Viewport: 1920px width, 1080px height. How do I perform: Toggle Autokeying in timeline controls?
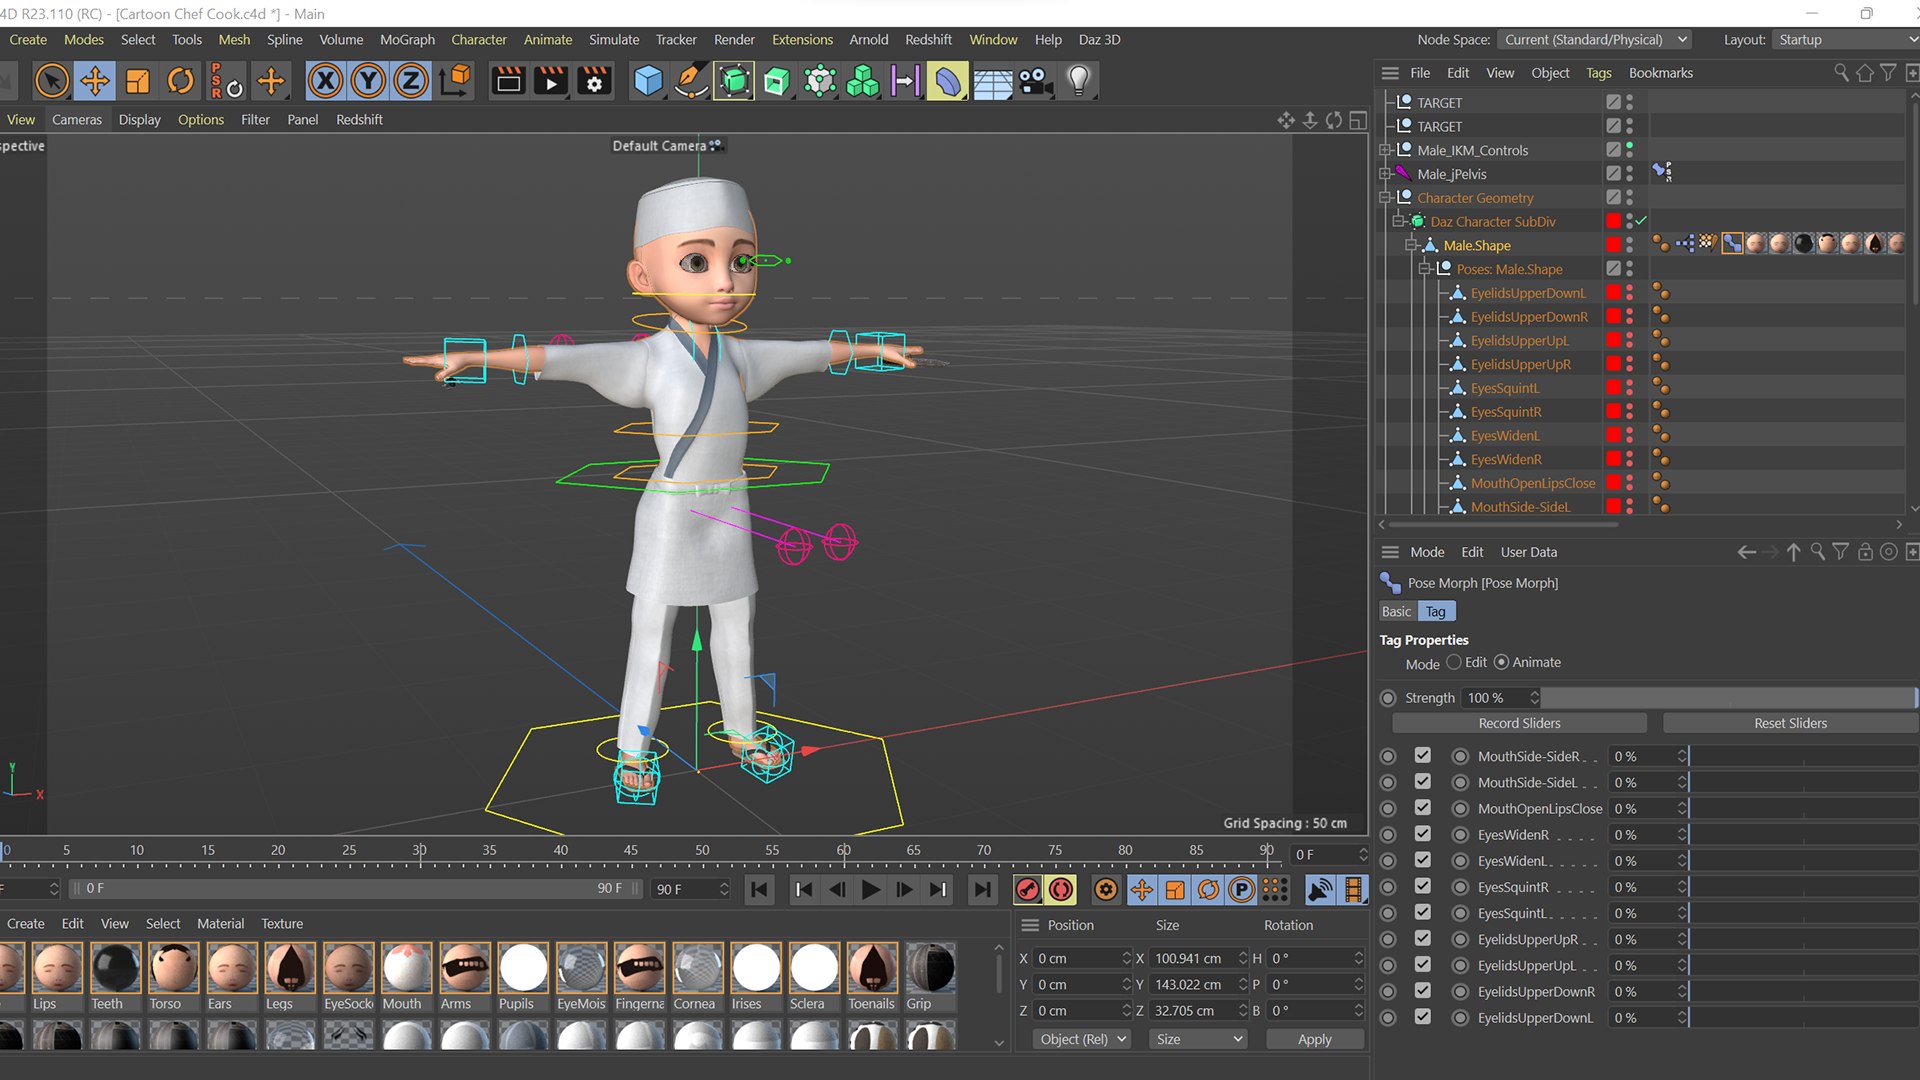click(1061, 889)
